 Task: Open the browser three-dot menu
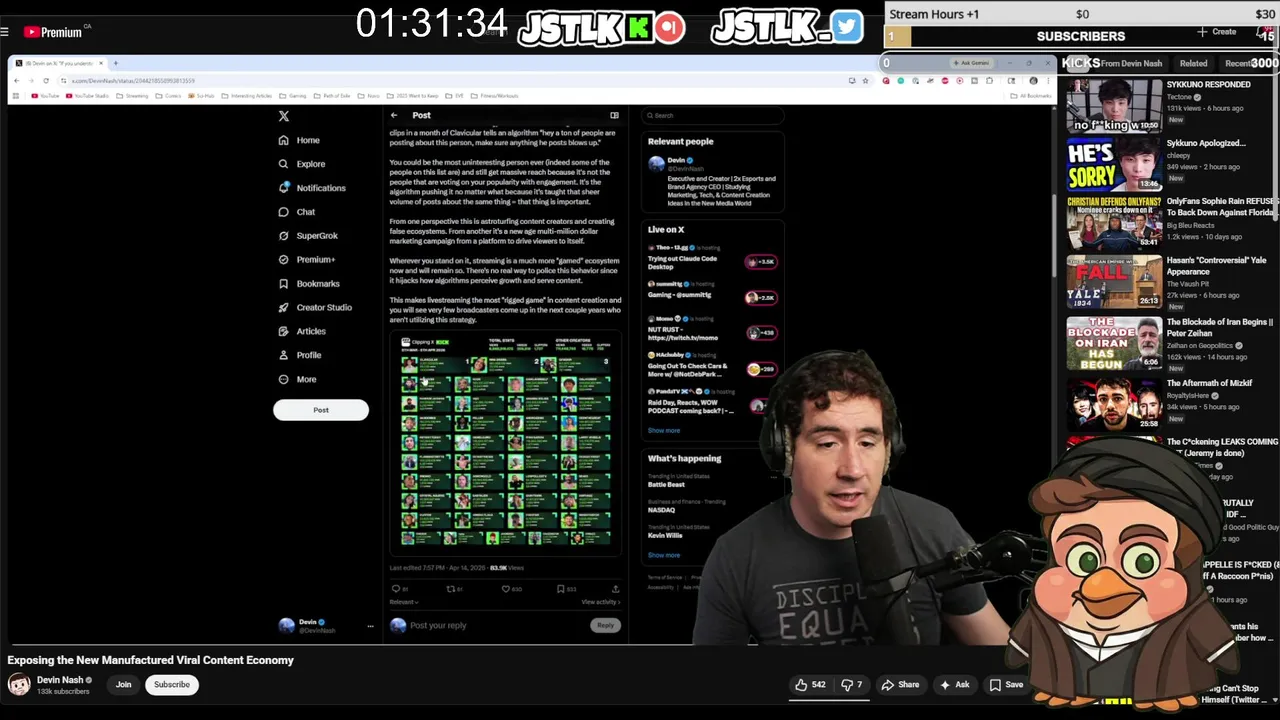click(x=1048, y=80)
